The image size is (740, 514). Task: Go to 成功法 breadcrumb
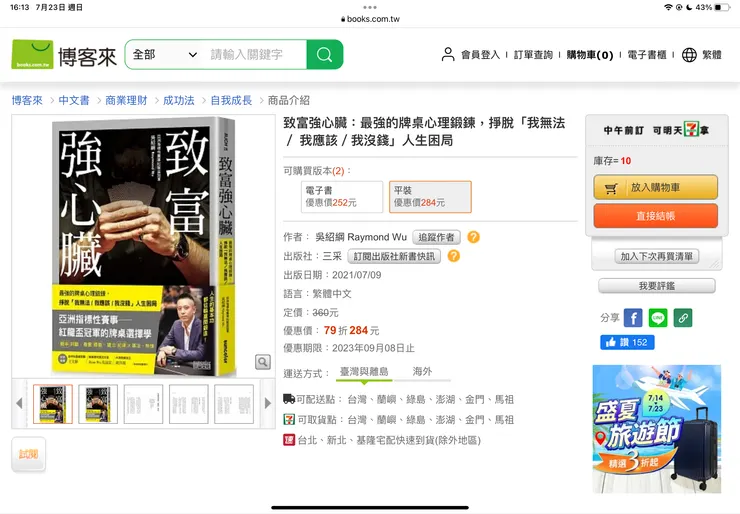tap(178, 100)
